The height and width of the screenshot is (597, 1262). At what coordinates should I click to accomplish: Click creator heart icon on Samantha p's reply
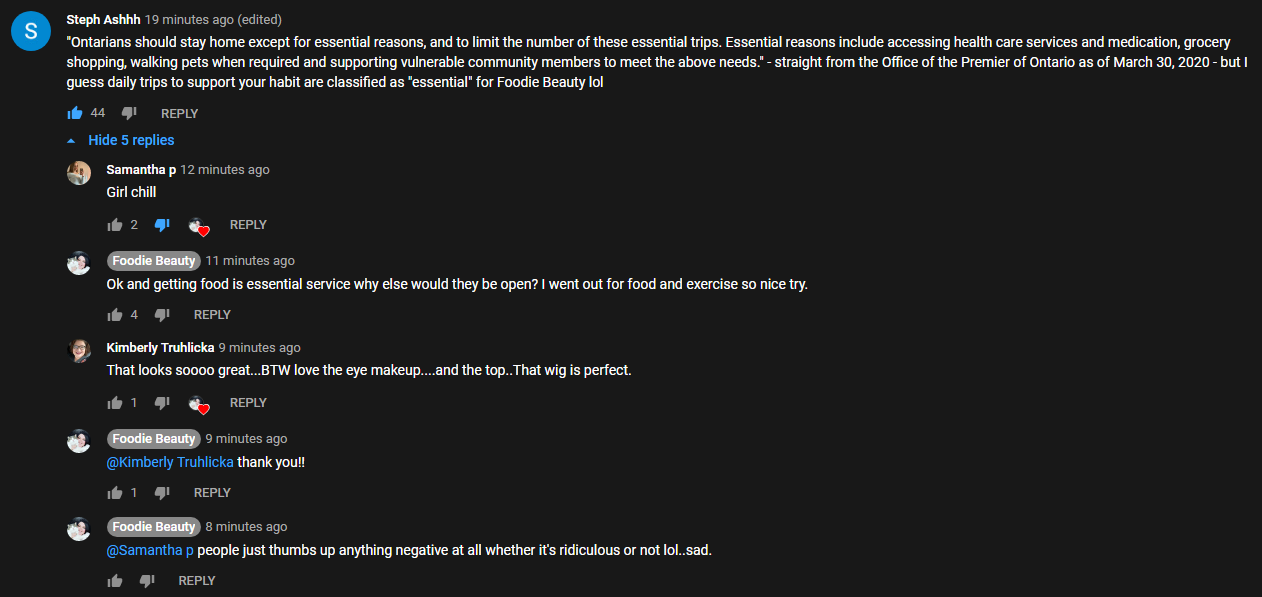tap(199, 225)
